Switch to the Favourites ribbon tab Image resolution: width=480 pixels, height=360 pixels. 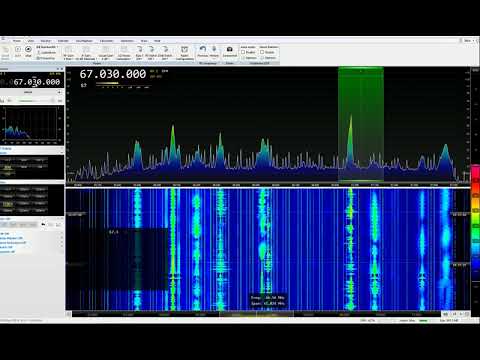(x=106, y=41)
